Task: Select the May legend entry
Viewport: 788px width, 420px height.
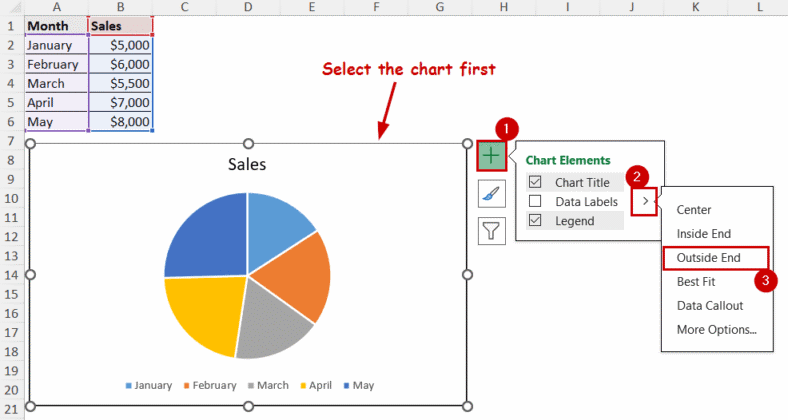Action: [362, 385]
